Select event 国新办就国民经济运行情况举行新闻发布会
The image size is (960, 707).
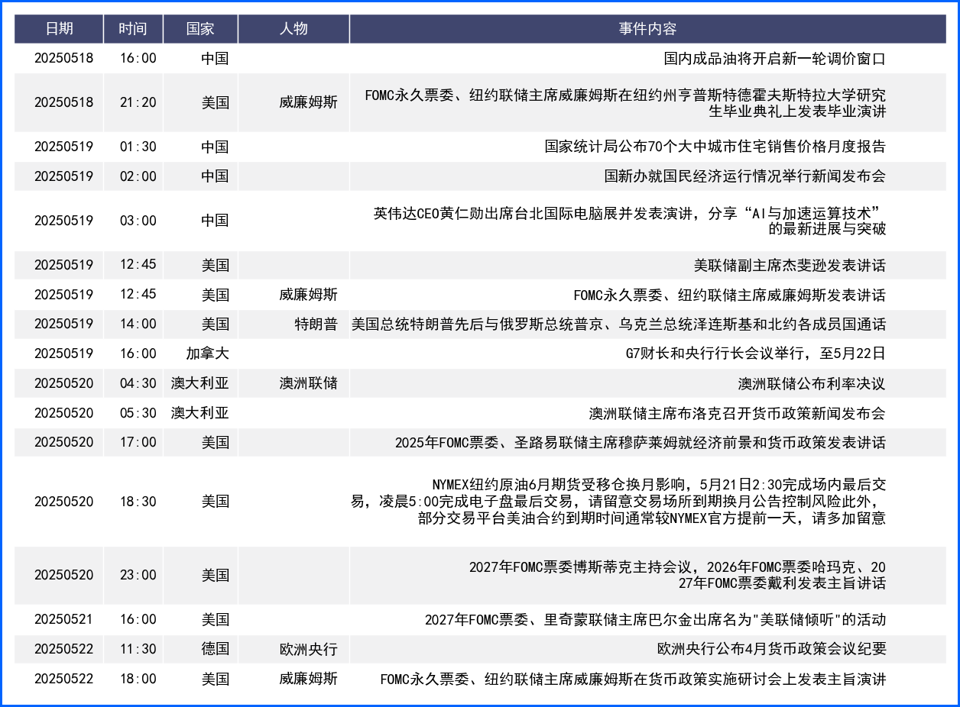(x=744, y=176)
